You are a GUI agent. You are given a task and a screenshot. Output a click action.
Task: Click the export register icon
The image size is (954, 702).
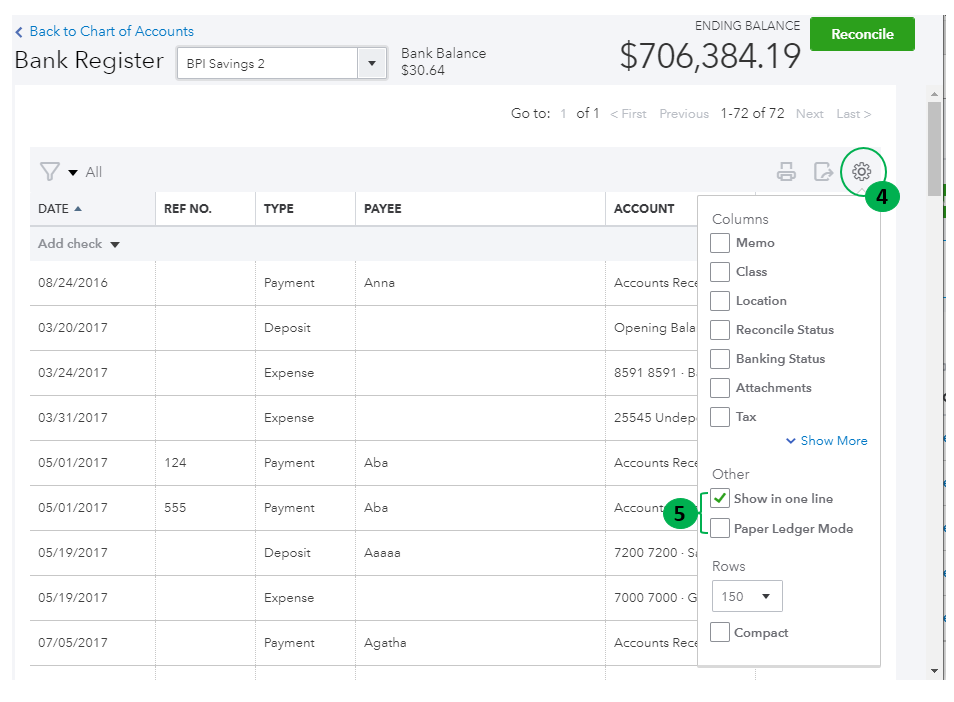823,172
